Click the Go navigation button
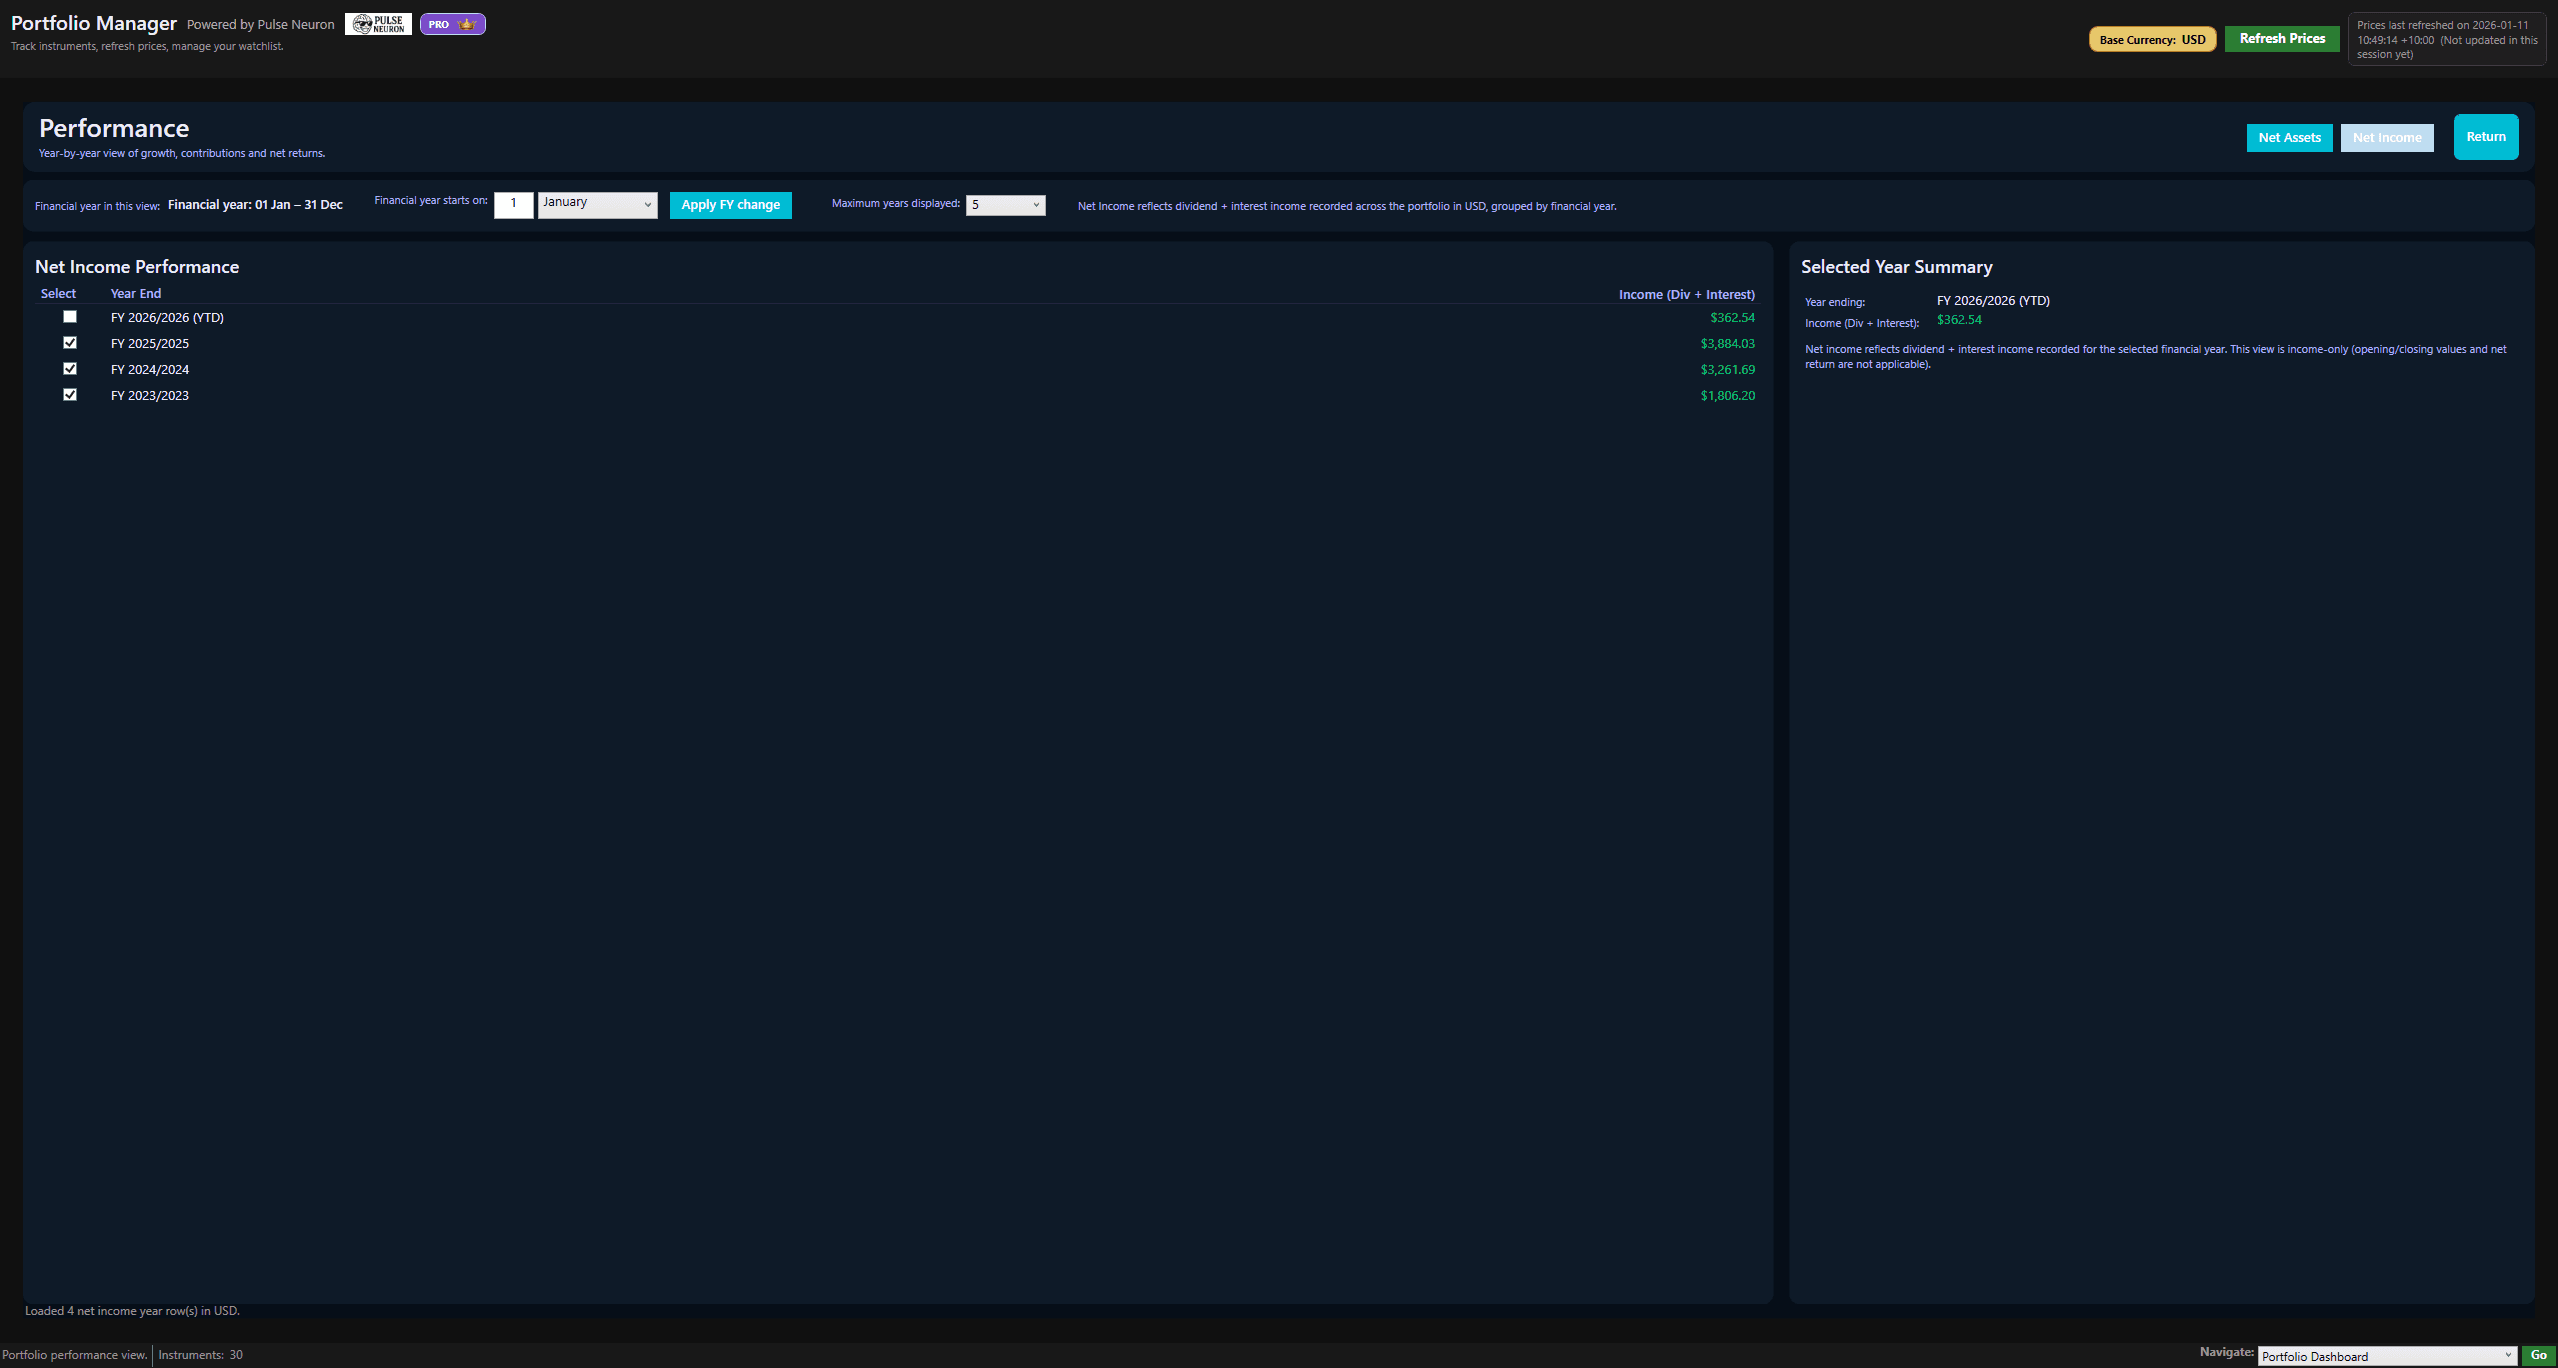This screenshot has width=2558, height=1368. tap(2538, 1355)
